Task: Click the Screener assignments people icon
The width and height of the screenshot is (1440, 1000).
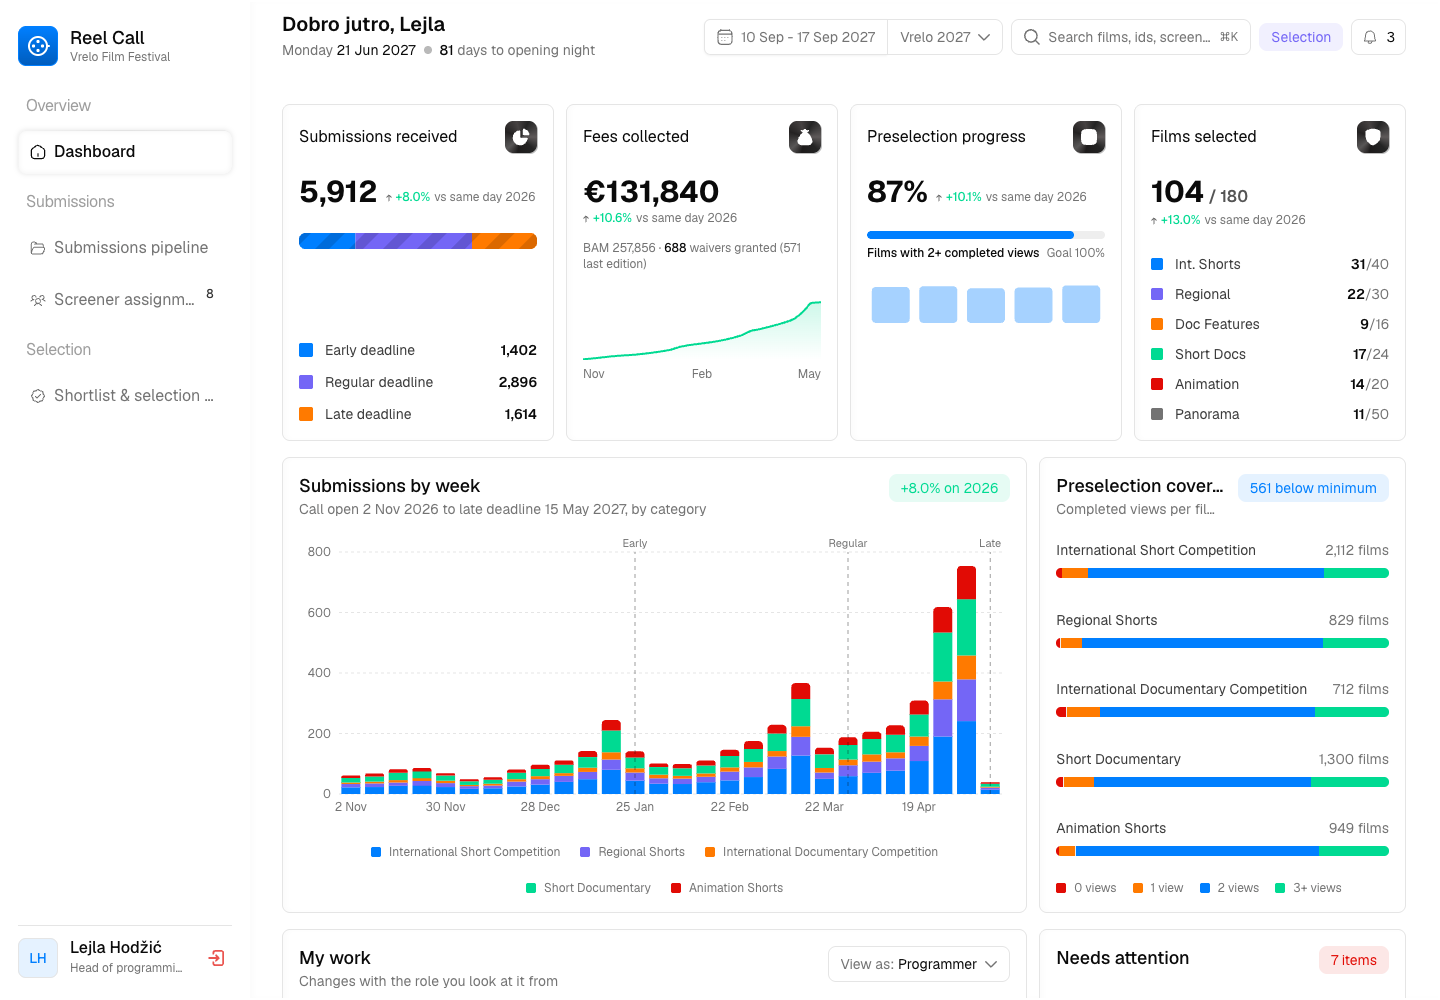Action: [x=38, y=300]
